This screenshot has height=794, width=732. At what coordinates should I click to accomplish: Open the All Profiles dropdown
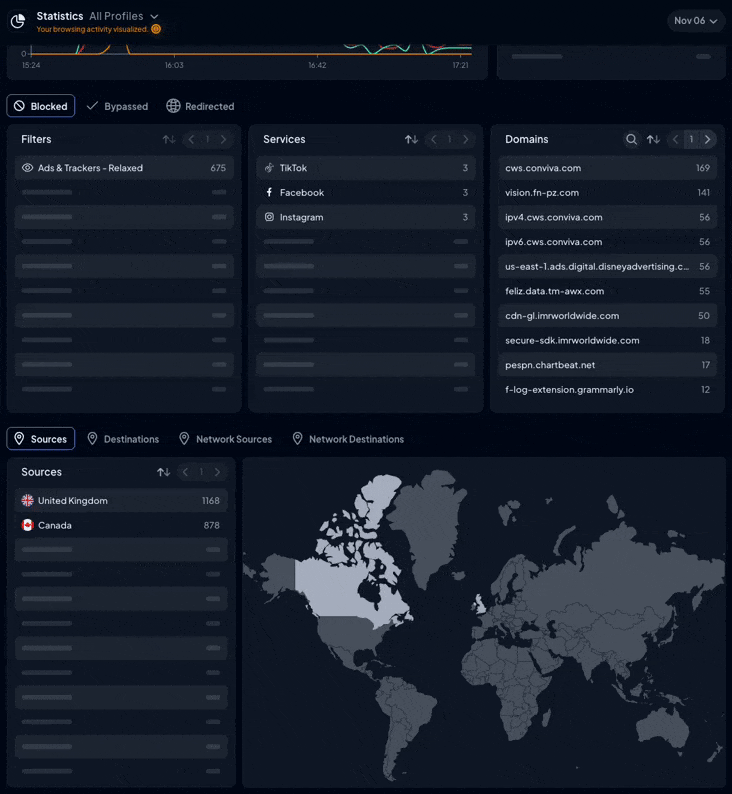point(124,16)
